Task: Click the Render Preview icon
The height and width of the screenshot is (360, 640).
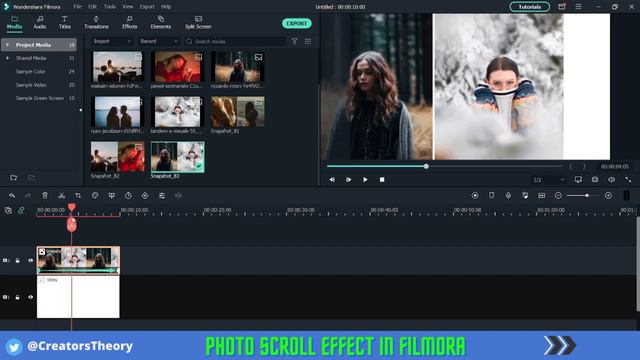Action: coord(475,196)
